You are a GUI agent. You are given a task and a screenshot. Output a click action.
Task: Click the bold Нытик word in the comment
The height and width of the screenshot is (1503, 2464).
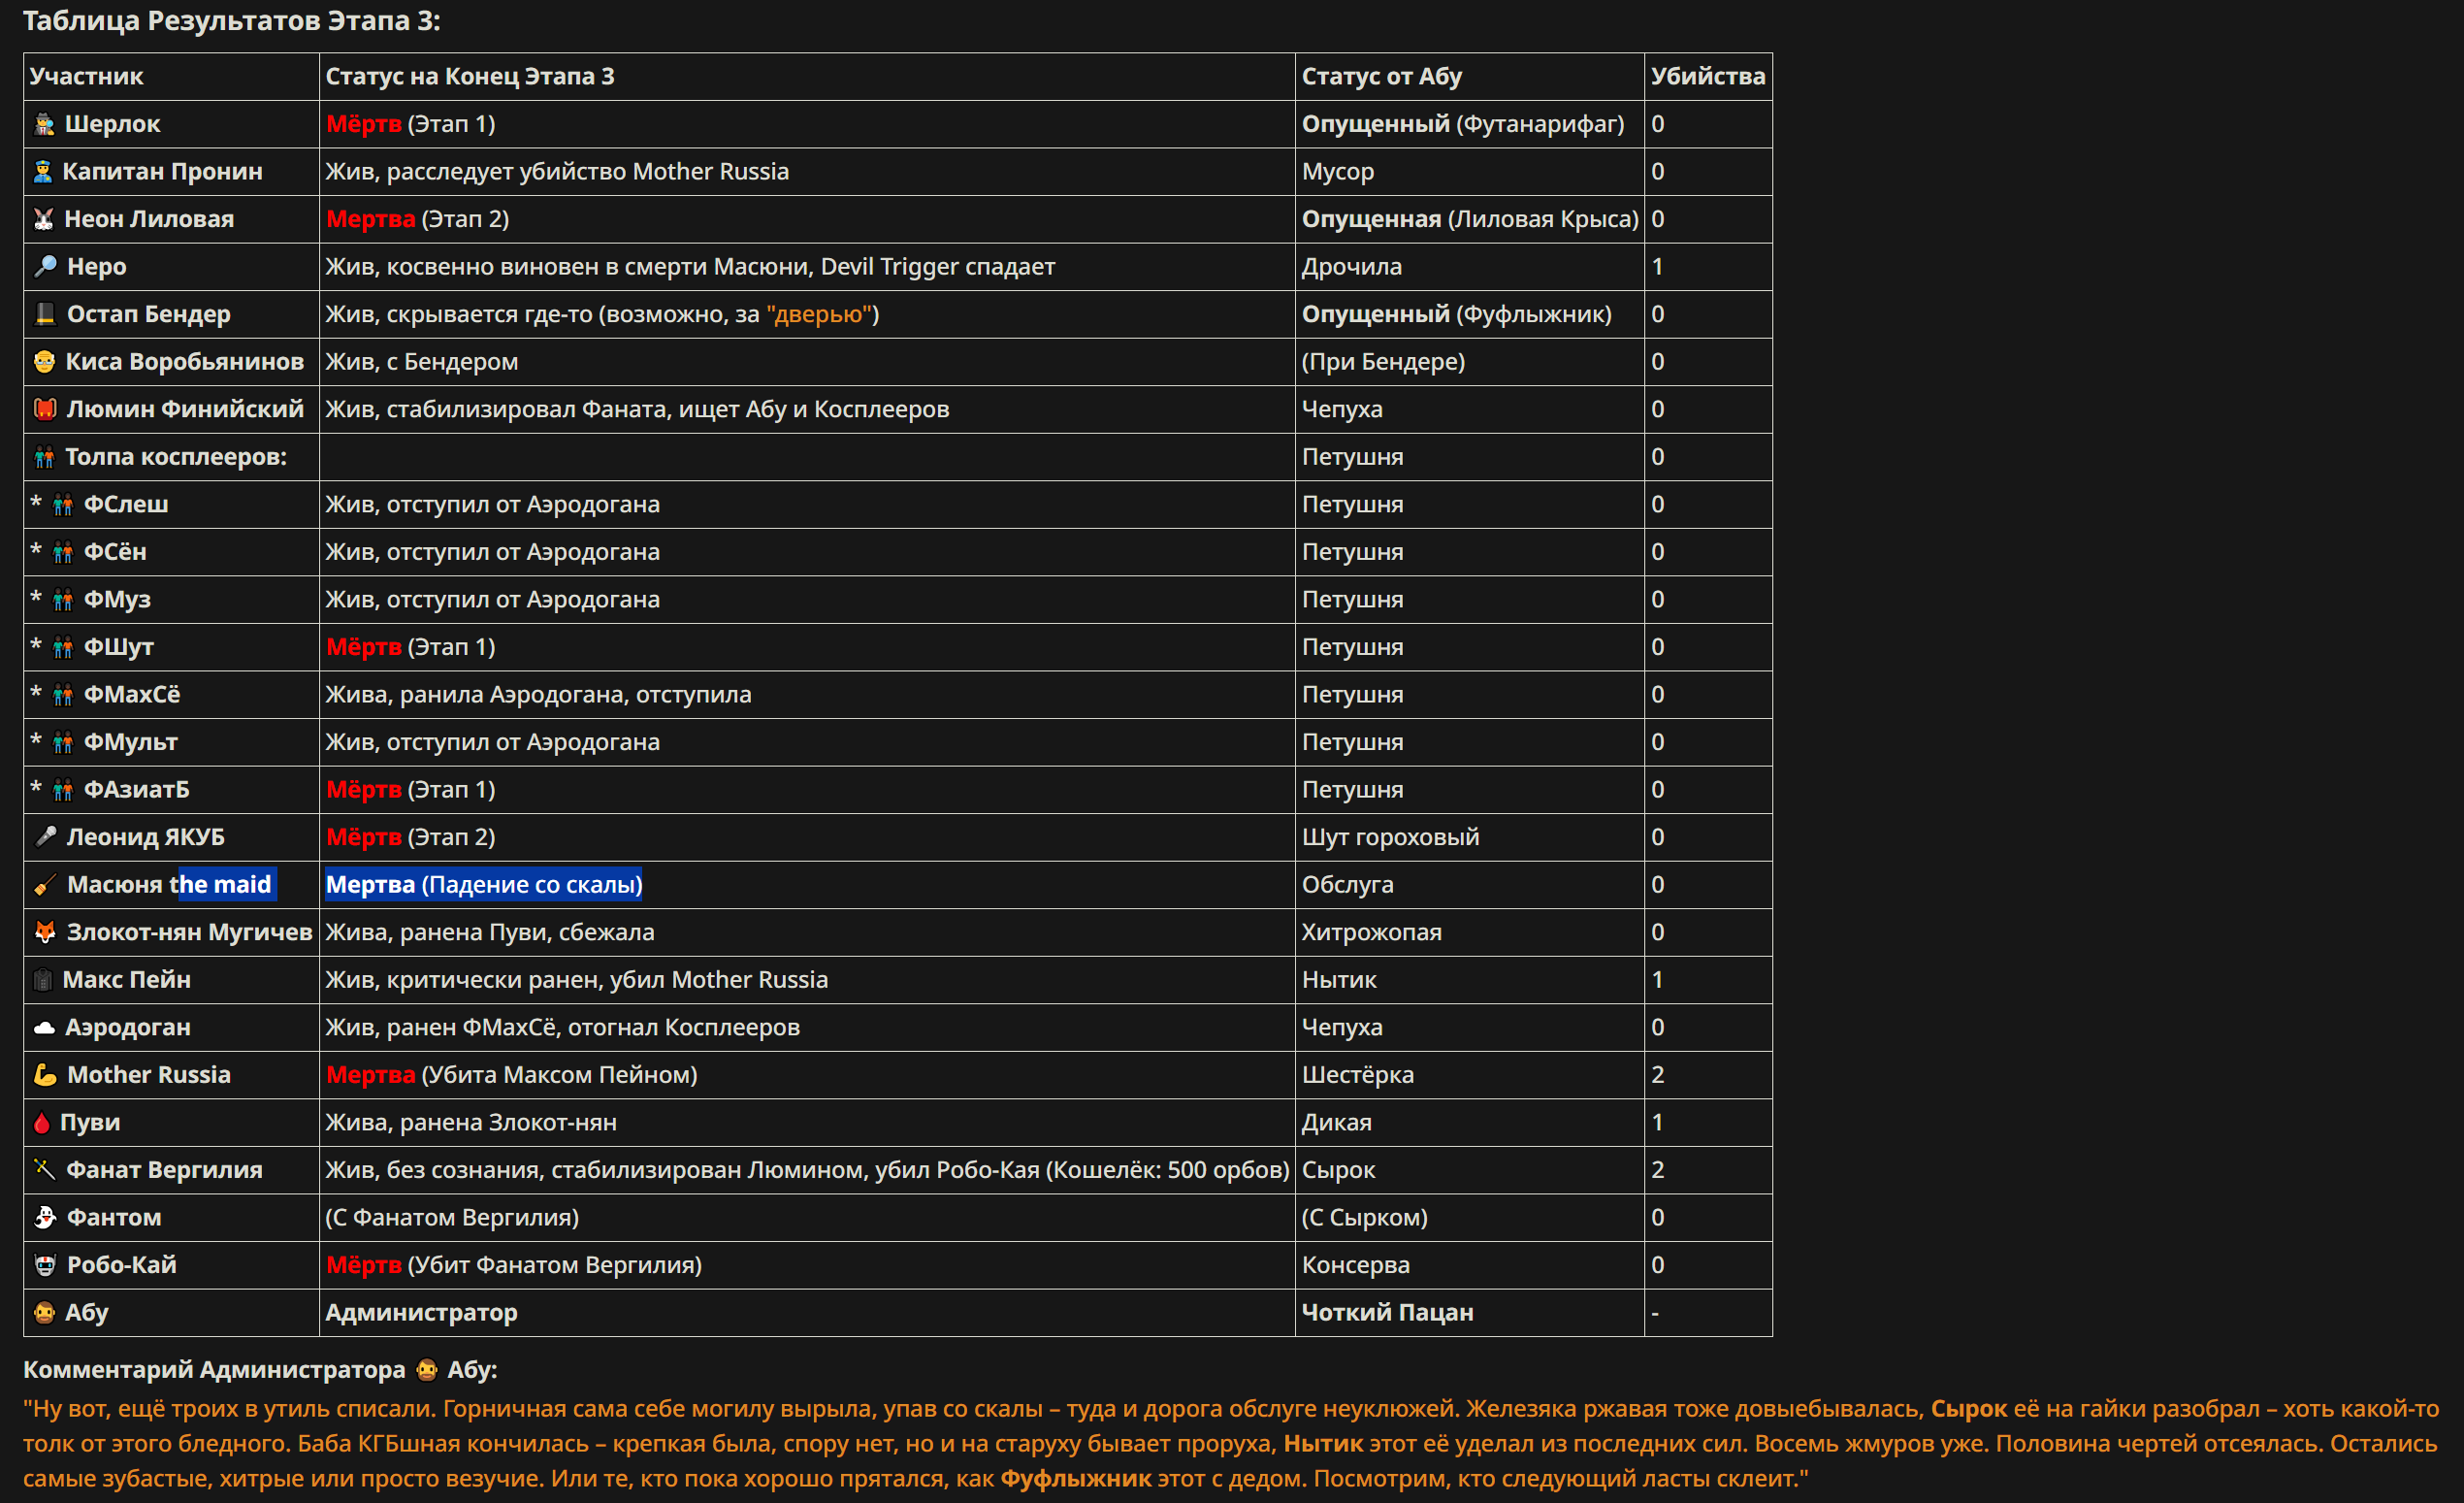click(1323, 1444)
